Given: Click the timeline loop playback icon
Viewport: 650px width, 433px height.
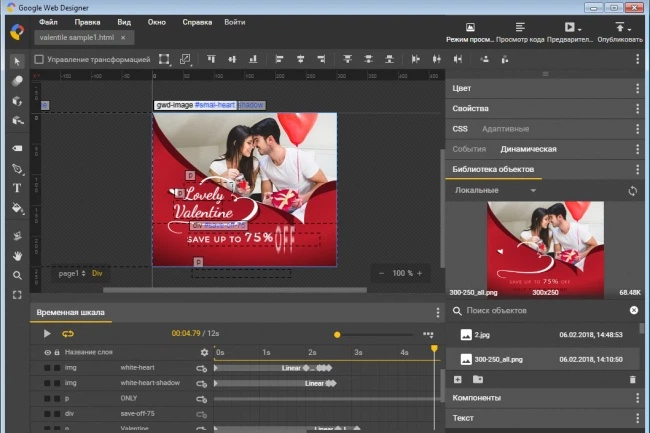Looking at the screenshot, I should (x=68, y=334).
